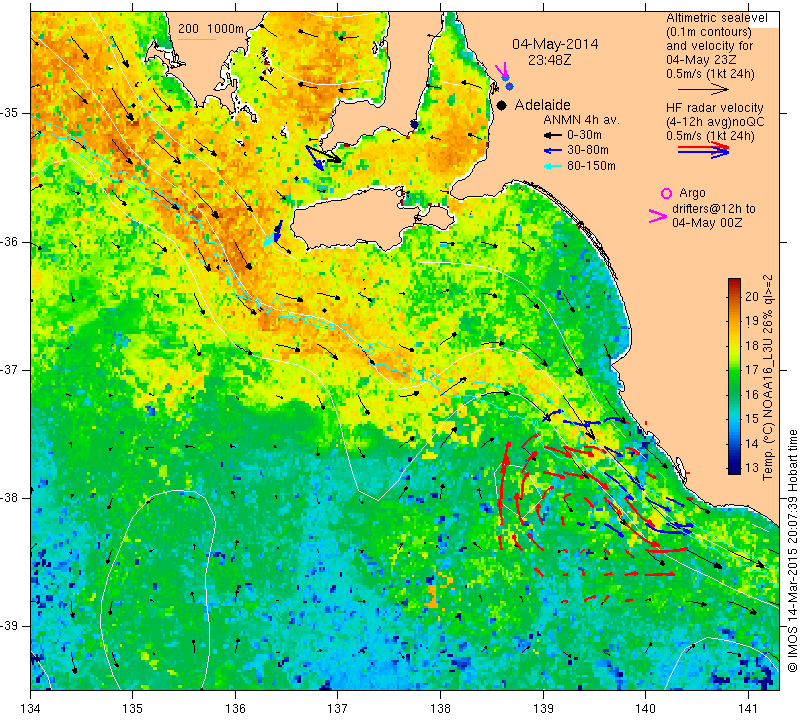Click the time label 23:48Z

pos(549,60)
